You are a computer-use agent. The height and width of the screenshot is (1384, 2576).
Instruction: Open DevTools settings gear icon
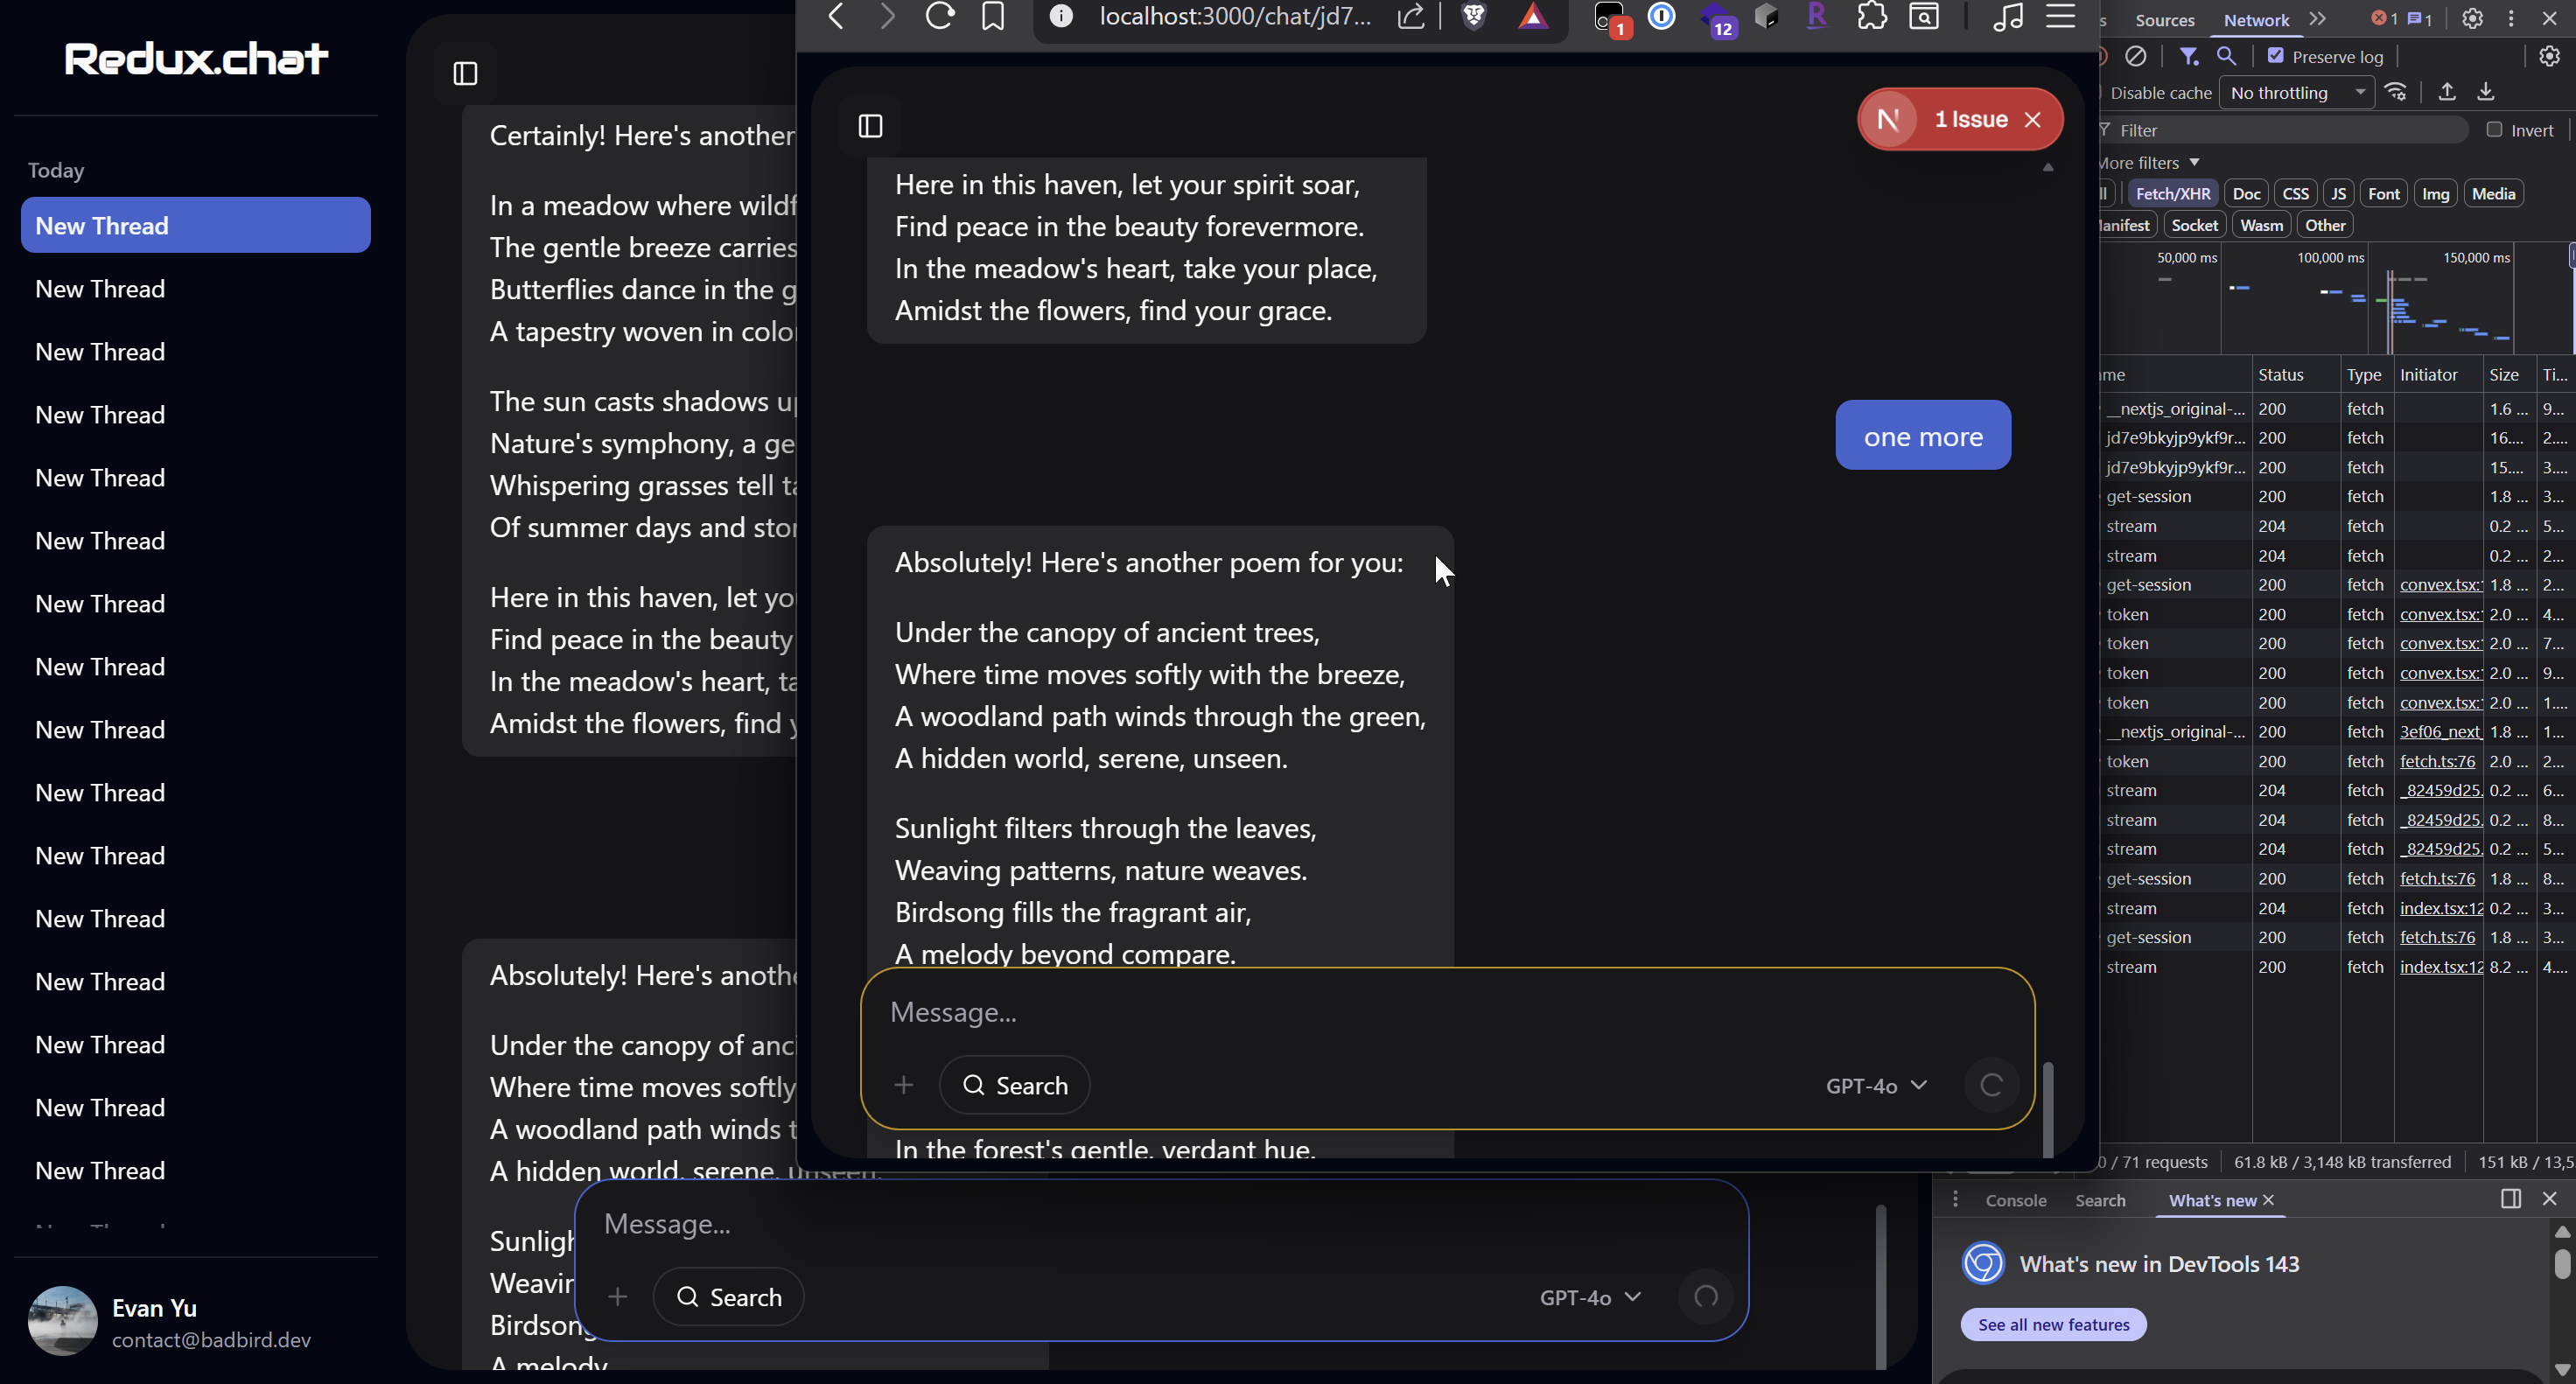2472,19
